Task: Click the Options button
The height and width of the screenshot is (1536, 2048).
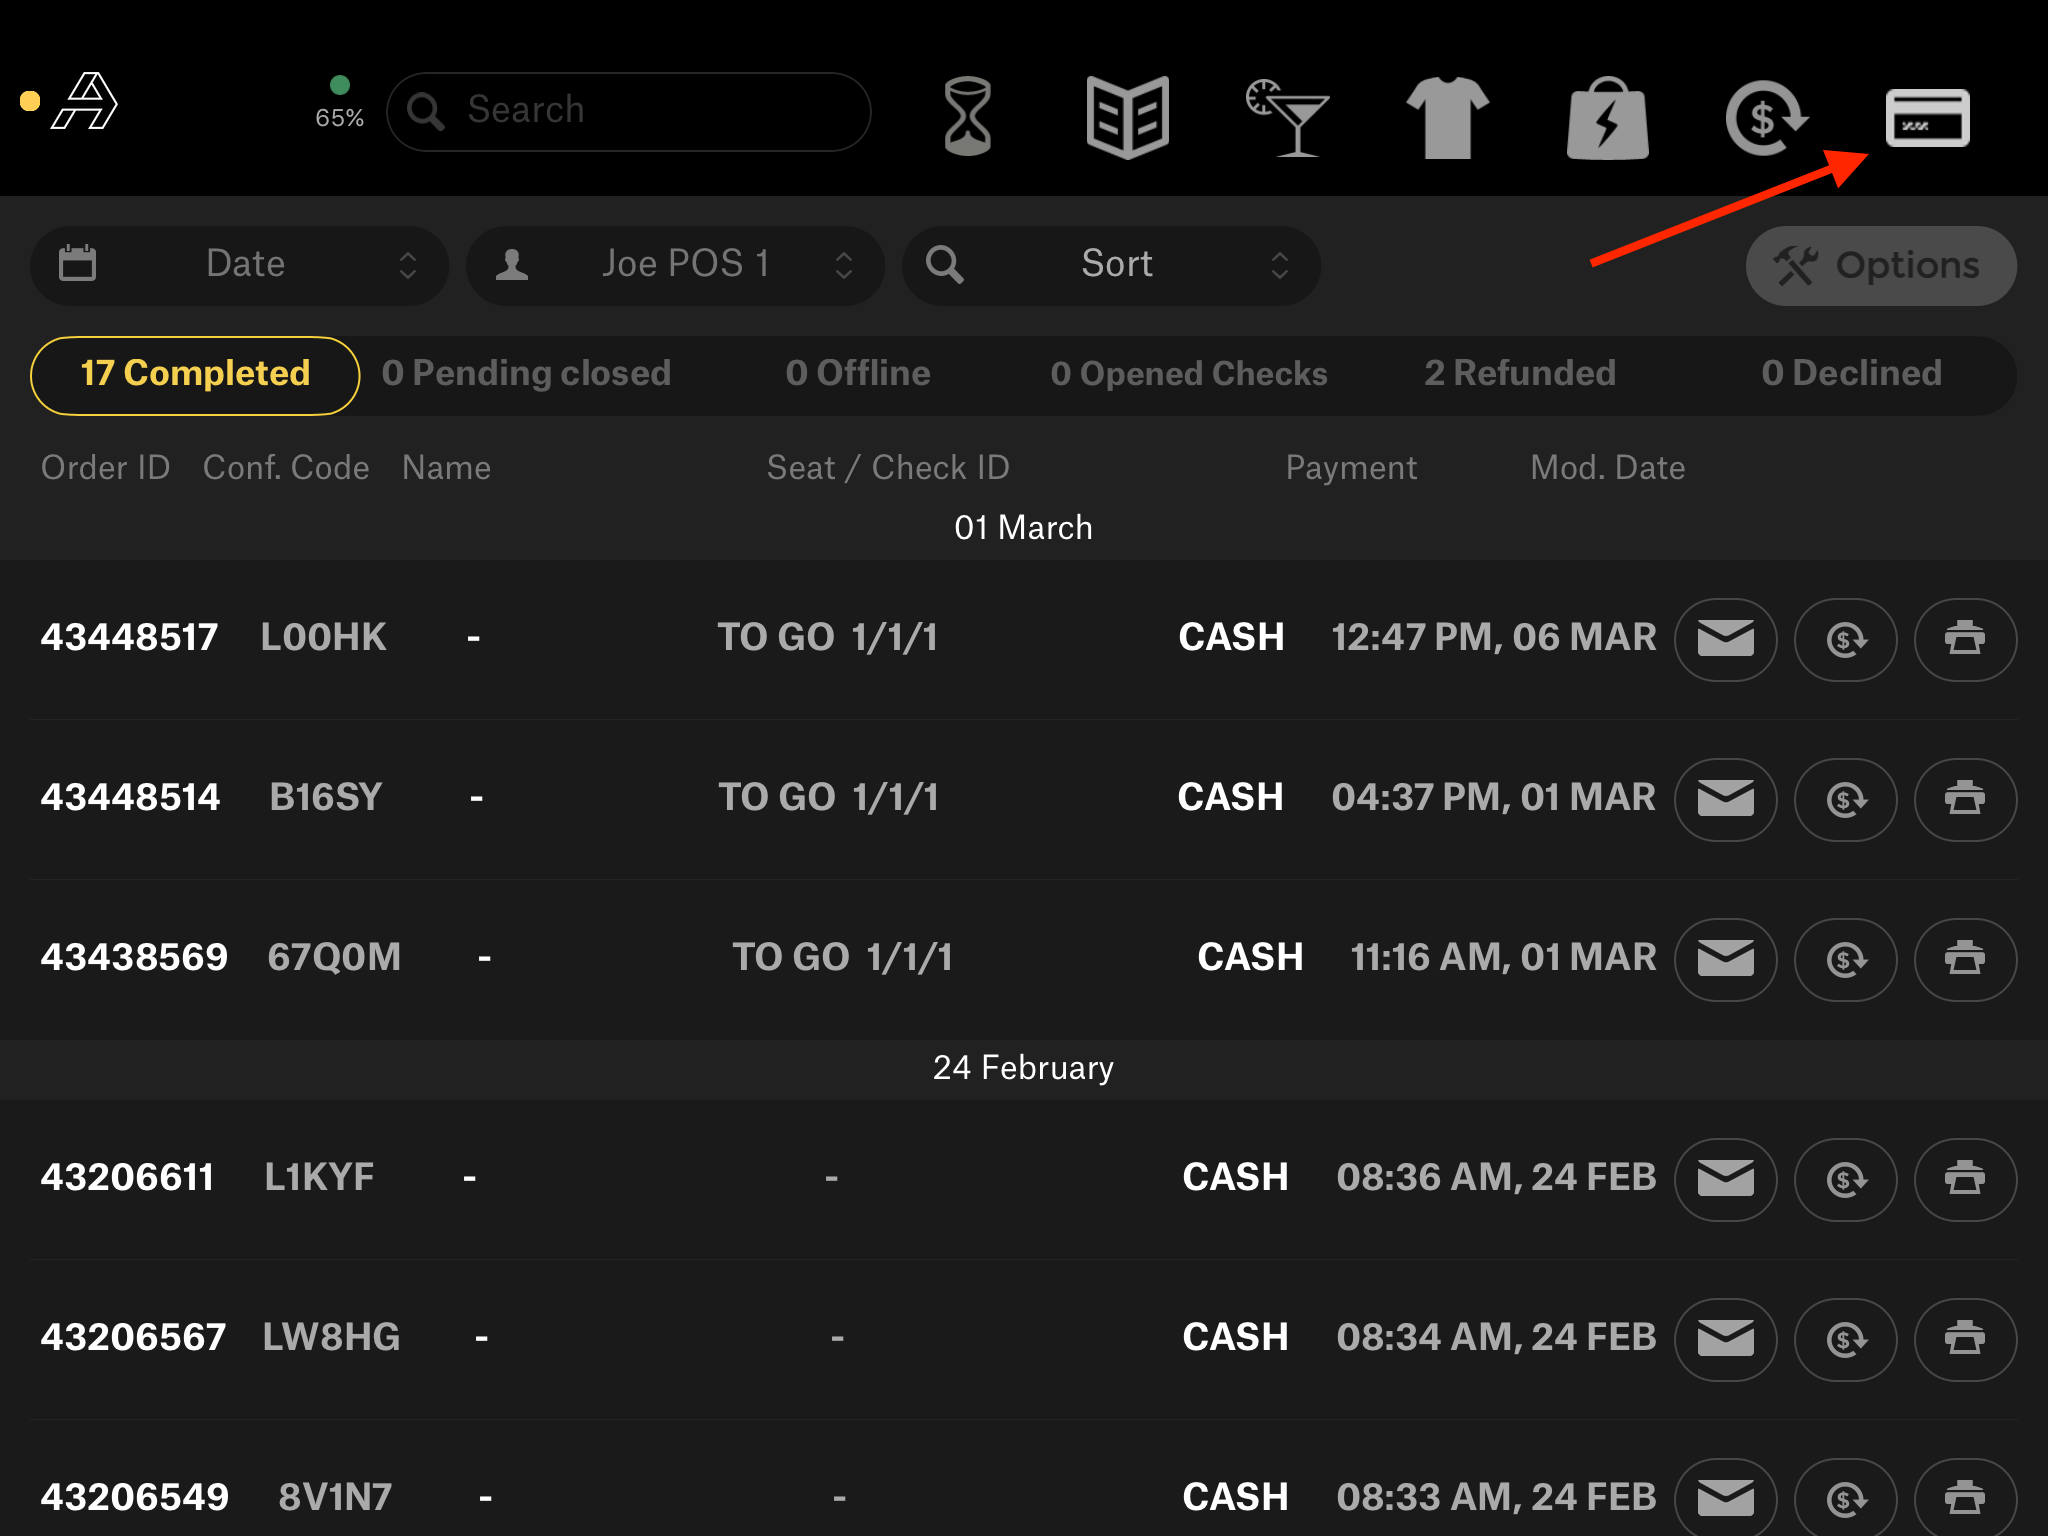Action: tap(1880, 266)
